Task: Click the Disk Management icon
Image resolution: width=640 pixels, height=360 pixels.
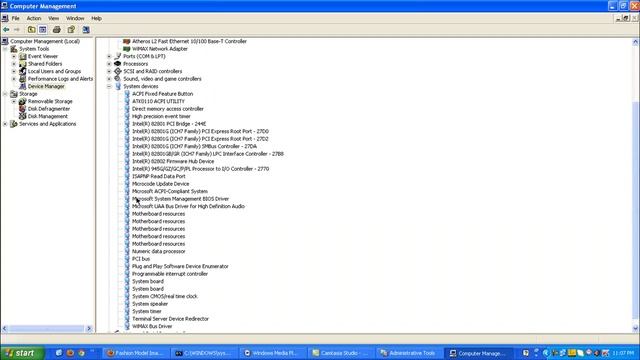Action: pos(23,116)
